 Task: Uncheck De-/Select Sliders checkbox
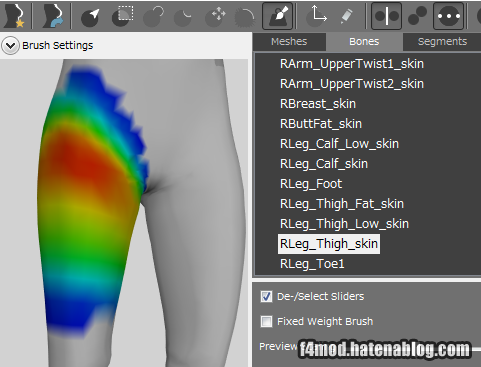point(266,296)
